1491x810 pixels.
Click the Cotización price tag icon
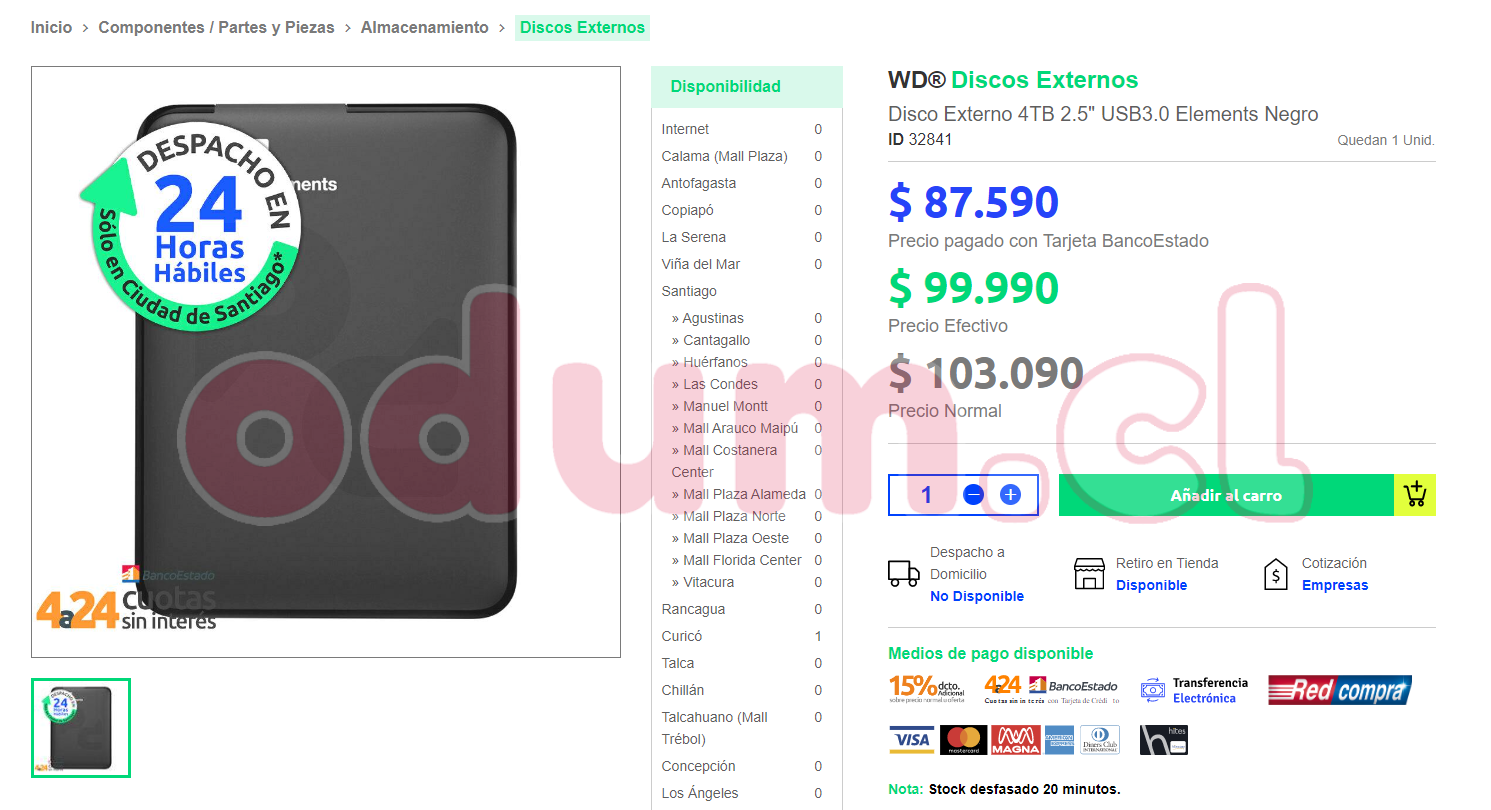pyautogui.click(x=1276, y=574)
